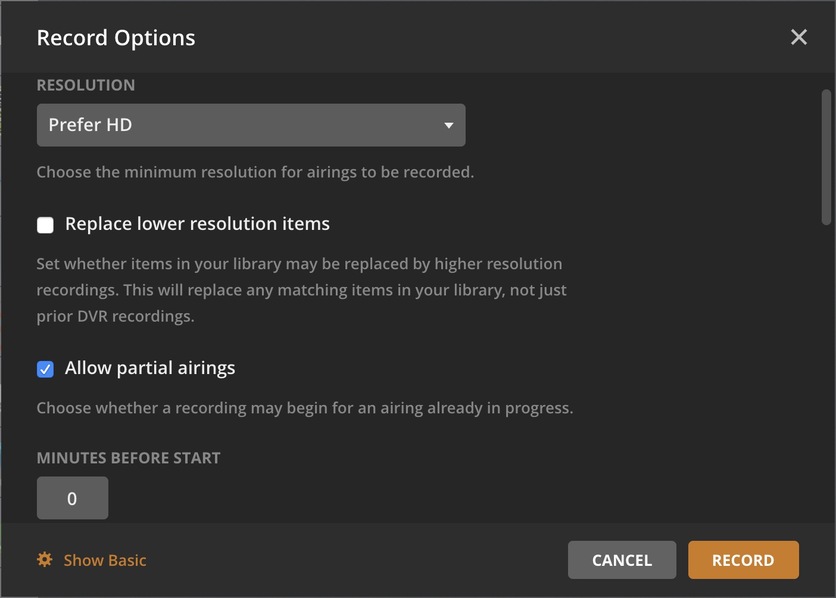
Task: Switch to basic options via Show Basic
Action: pos(105,560)
